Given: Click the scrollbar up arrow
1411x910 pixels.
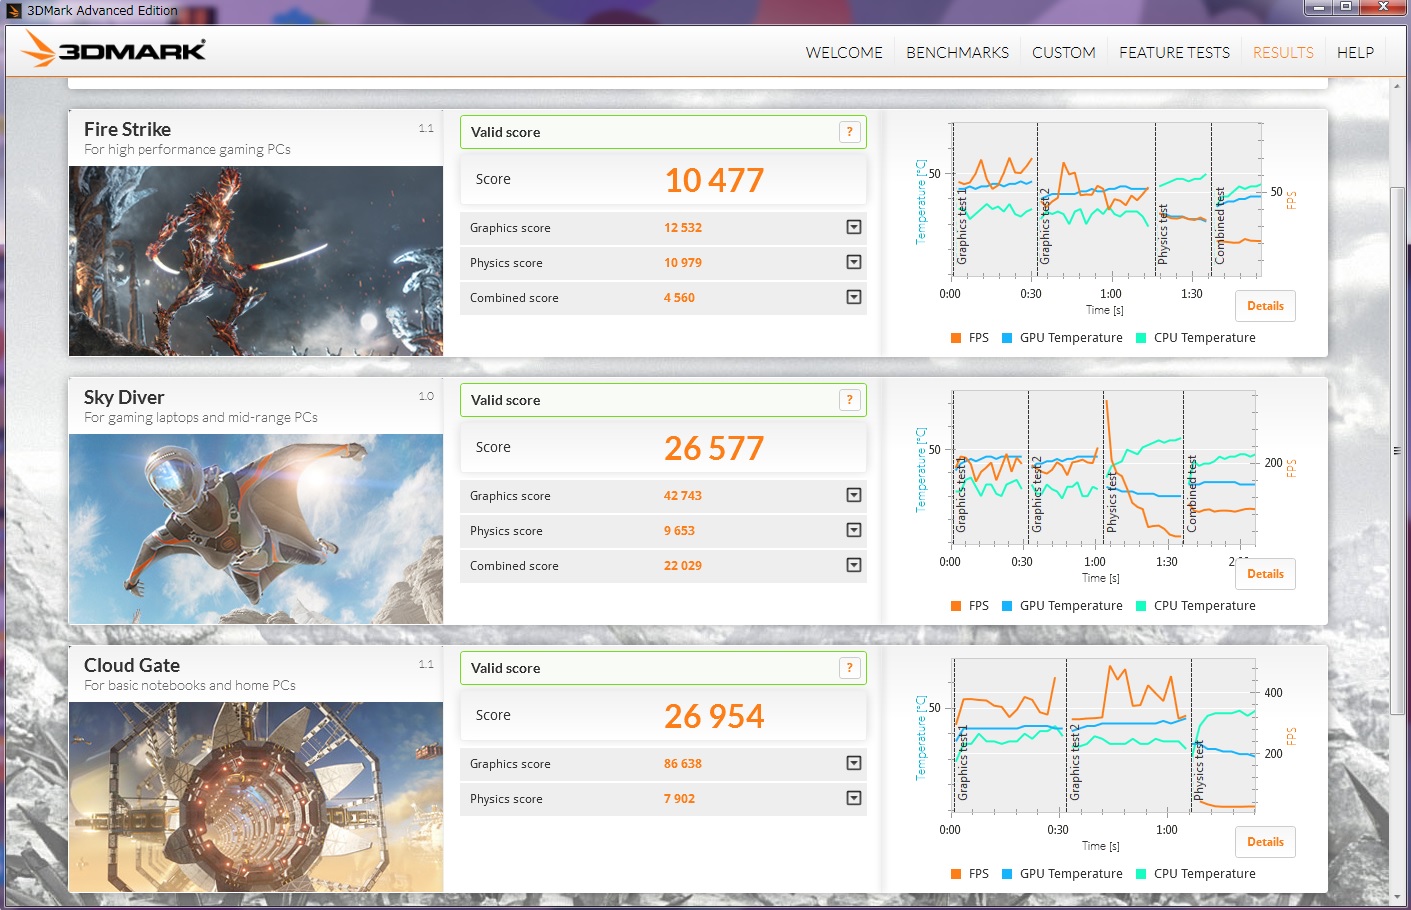Looking at the screenshot, I should 1397,86.
